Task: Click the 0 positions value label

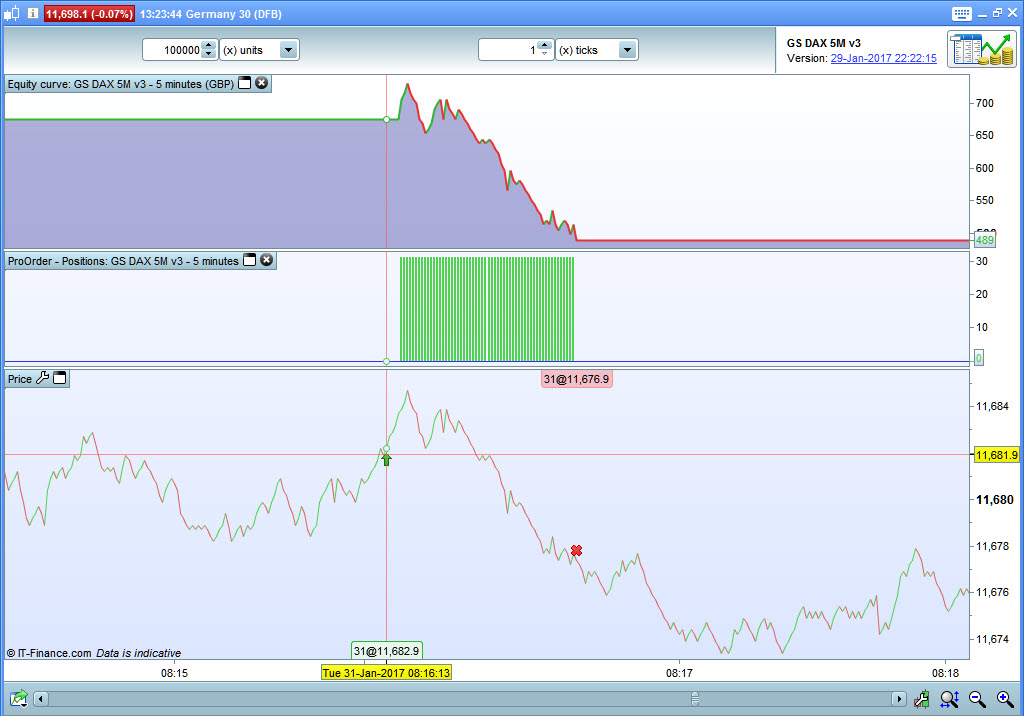Action: coord(979,357)
